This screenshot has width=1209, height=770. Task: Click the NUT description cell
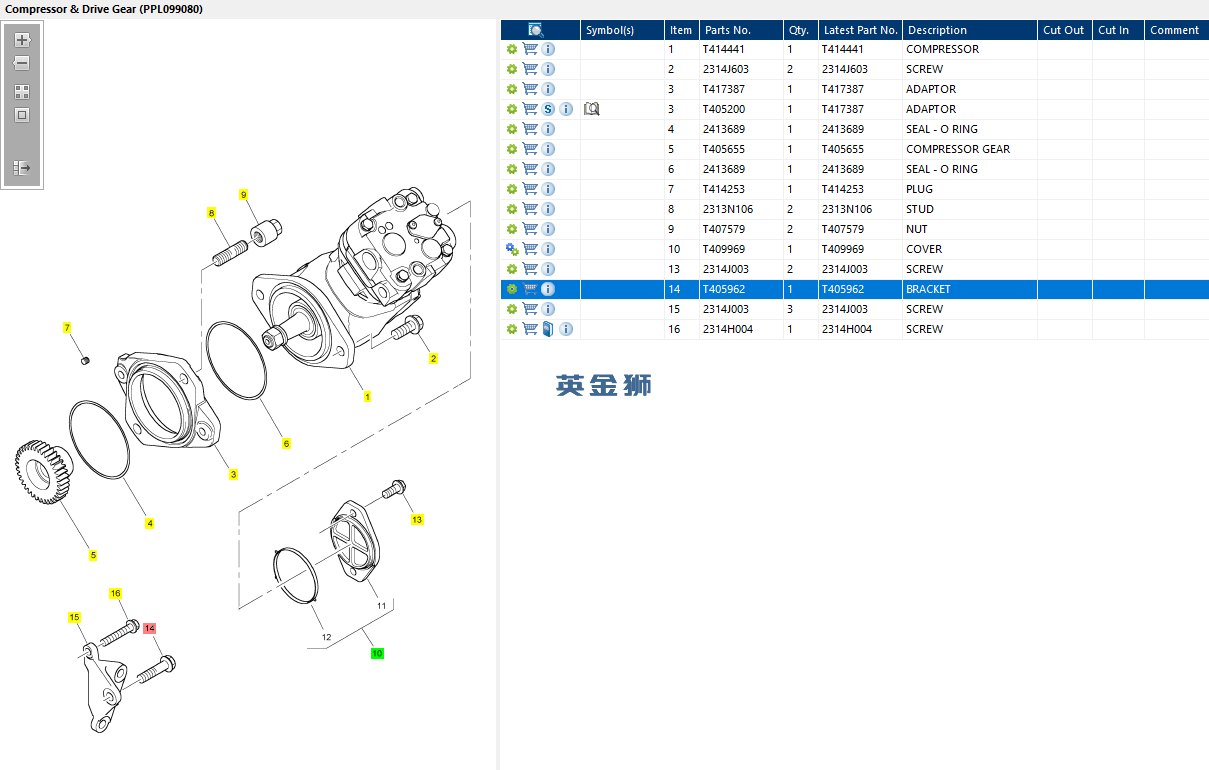point(970,229)
